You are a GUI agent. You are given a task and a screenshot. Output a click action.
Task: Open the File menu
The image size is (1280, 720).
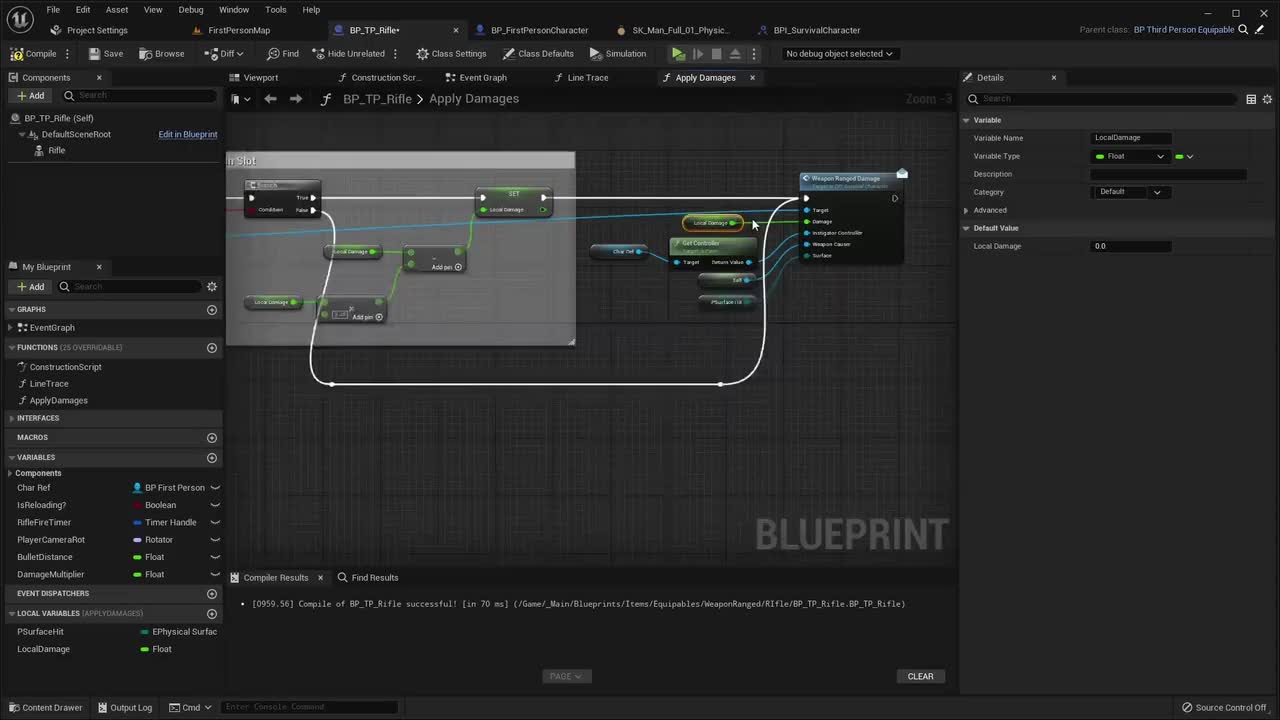(53, 10)
